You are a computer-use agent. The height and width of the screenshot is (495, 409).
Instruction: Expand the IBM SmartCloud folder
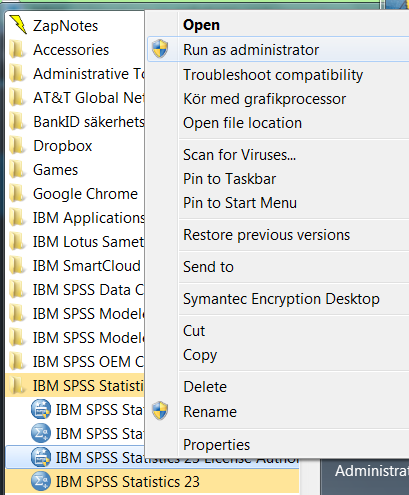(75, 266)
